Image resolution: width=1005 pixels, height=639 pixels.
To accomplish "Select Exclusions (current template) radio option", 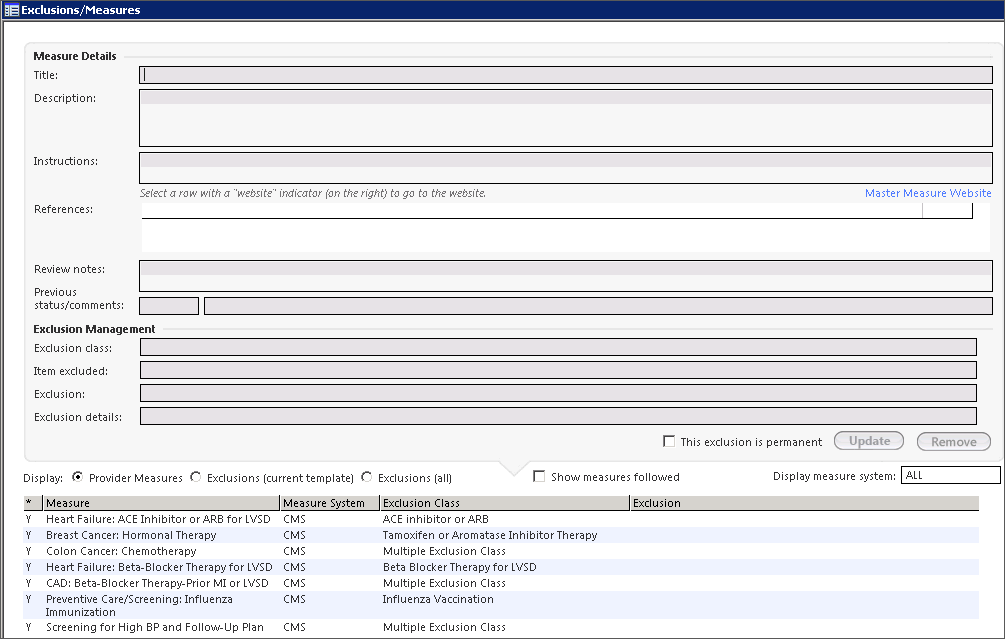I will click(x=196, y=478).
